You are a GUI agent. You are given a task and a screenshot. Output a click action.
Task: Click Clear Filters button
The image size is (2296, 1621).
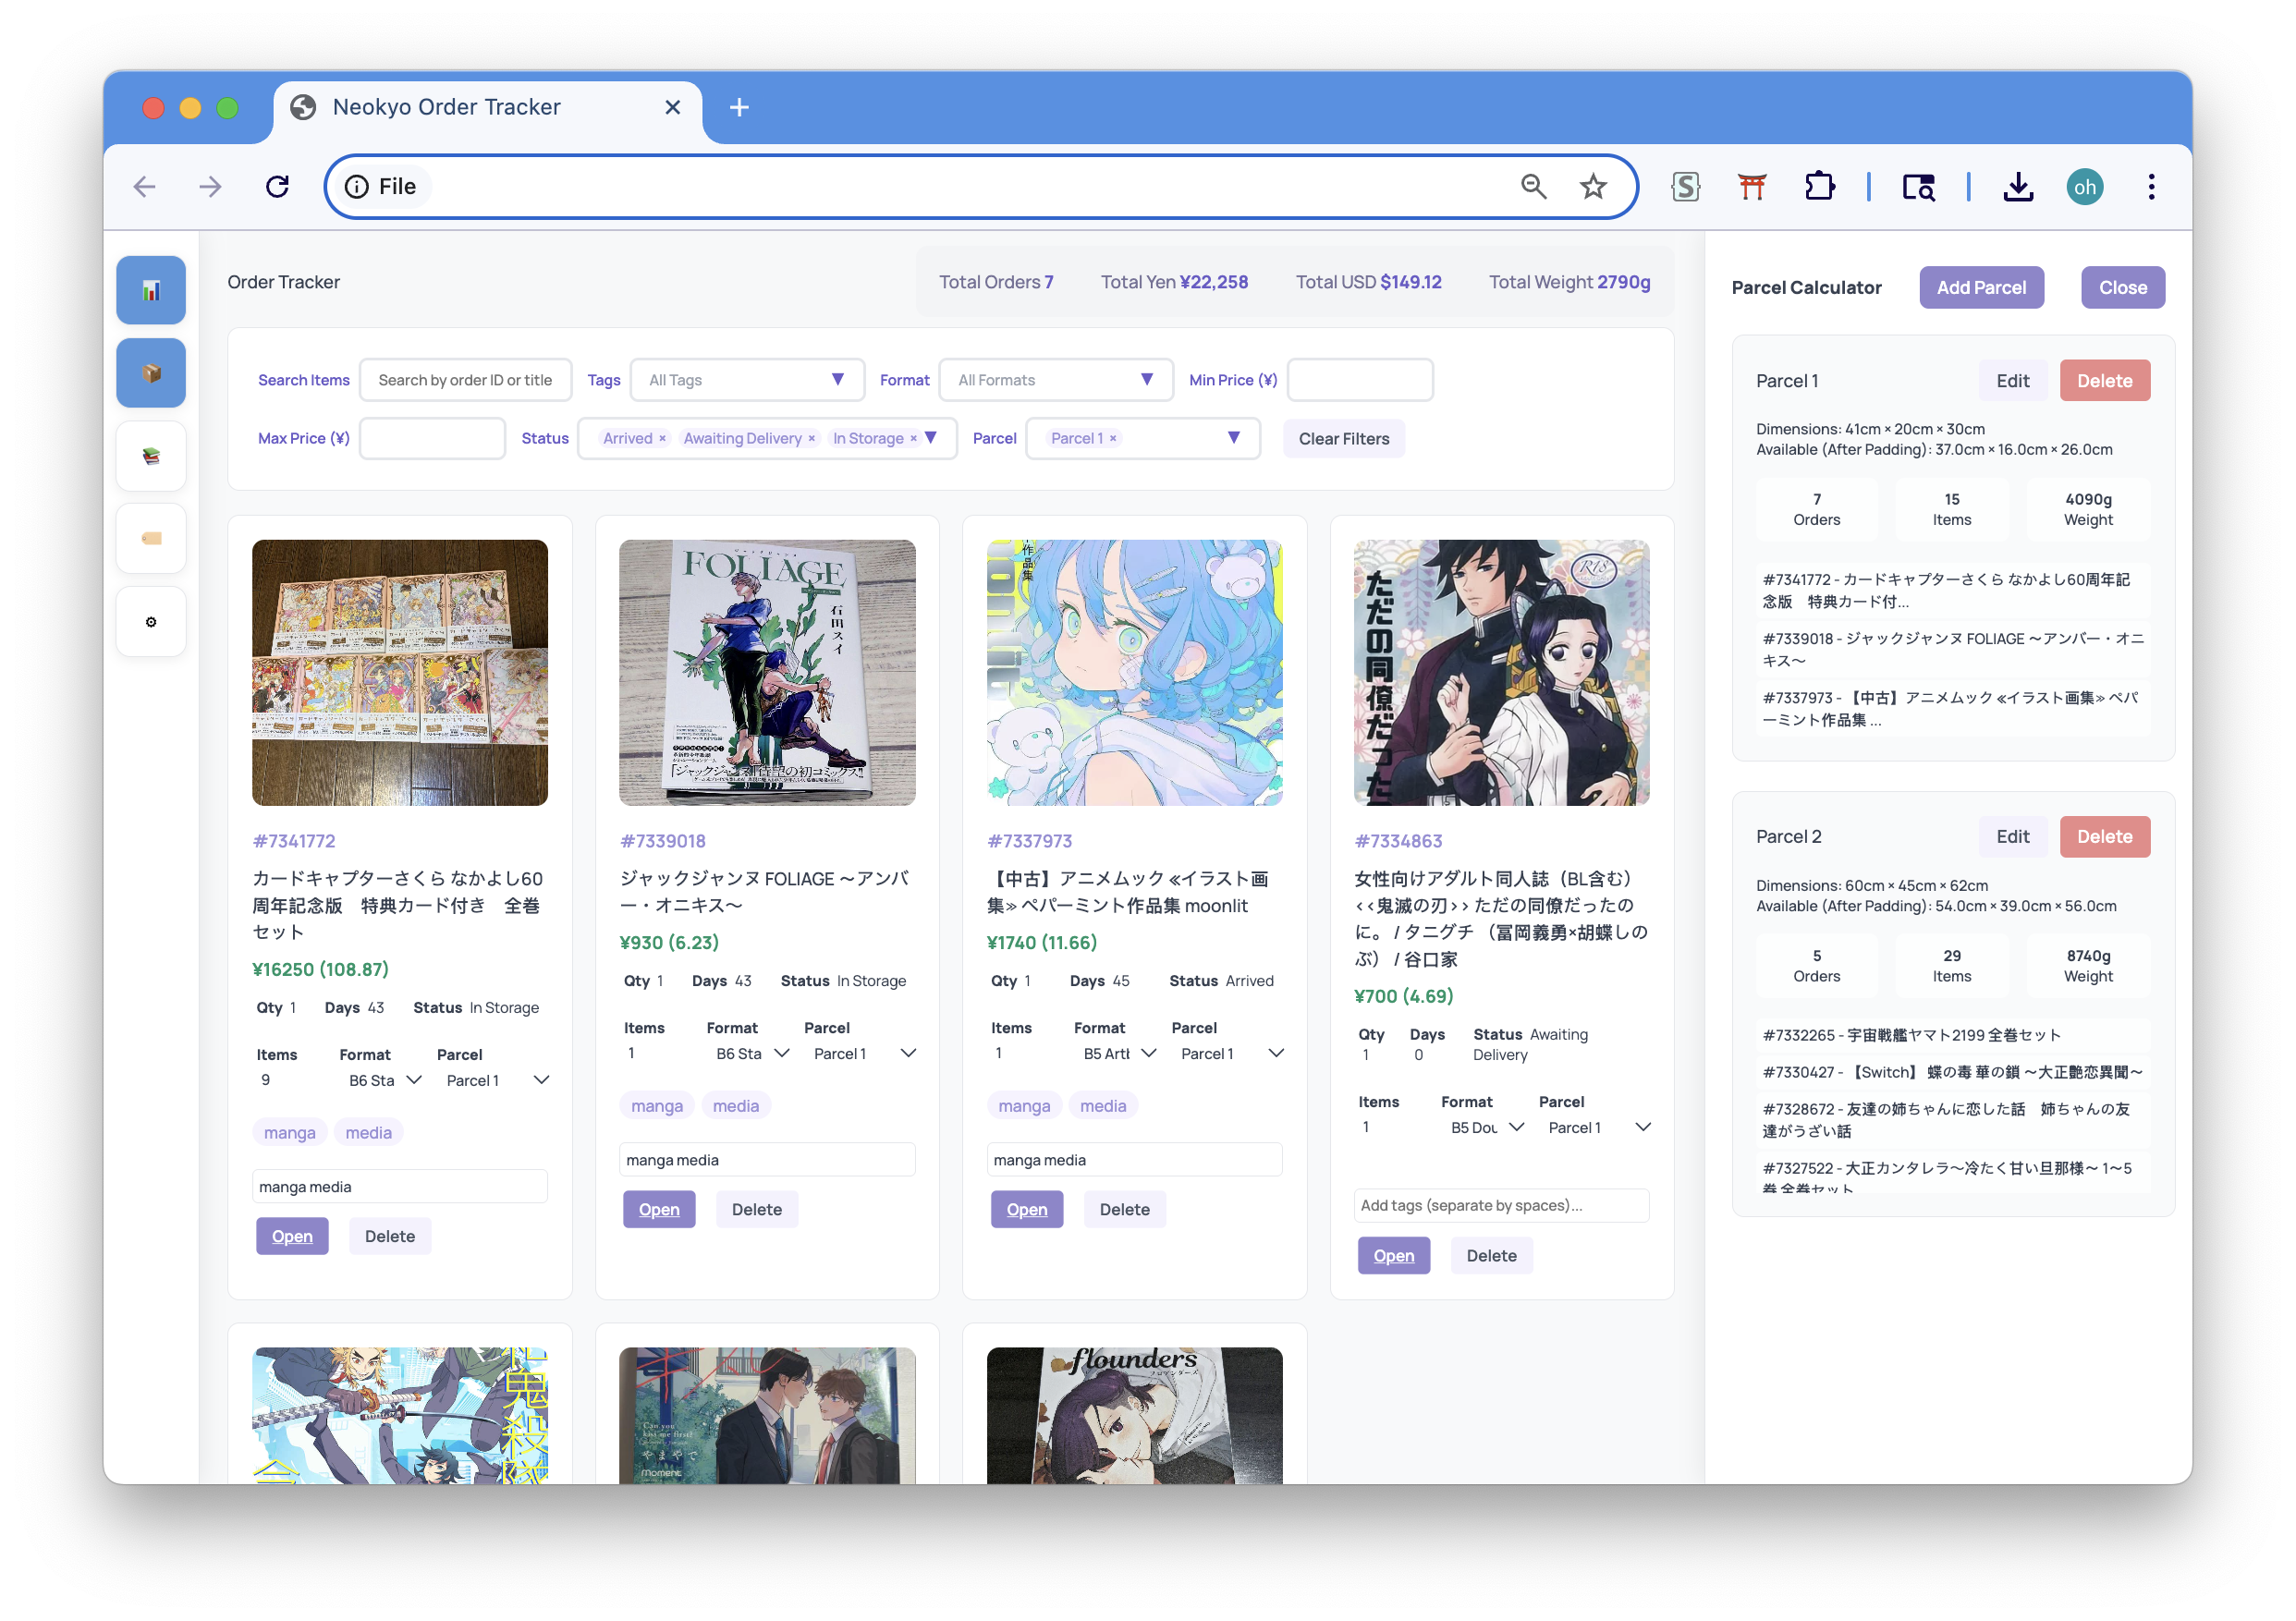[1343, 439]
